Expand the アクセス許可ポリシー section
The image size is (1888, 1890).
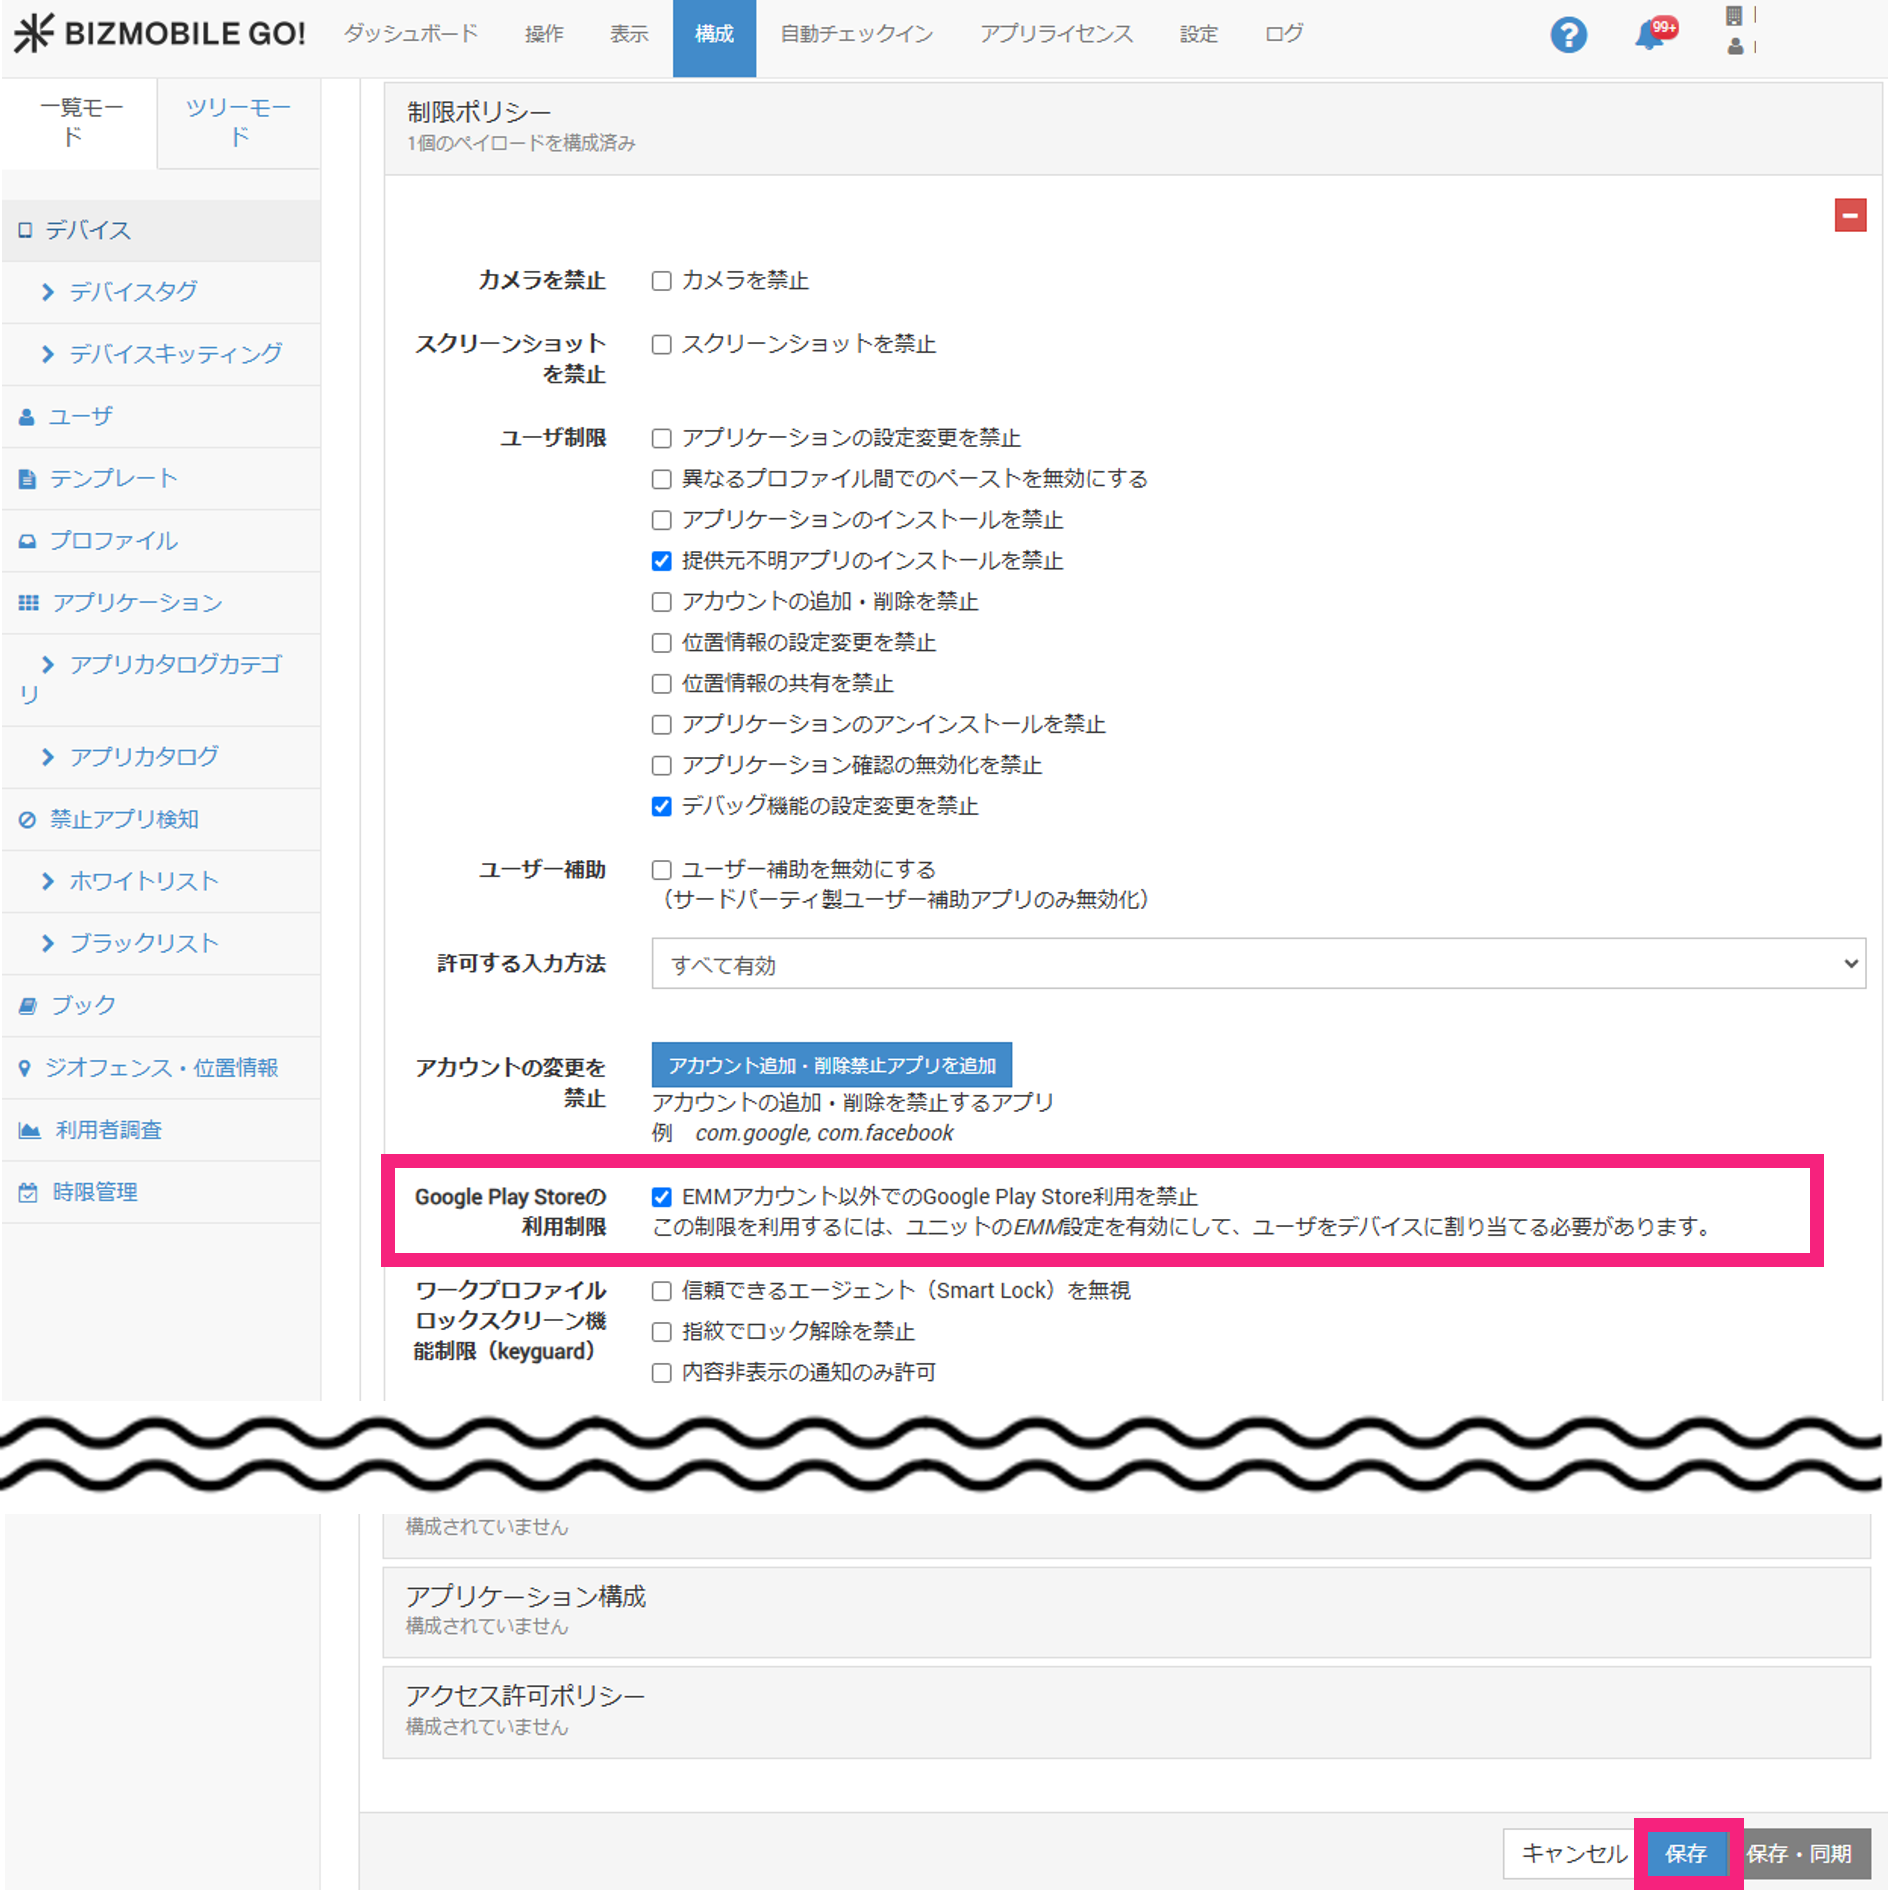tap(1125, 1710)
